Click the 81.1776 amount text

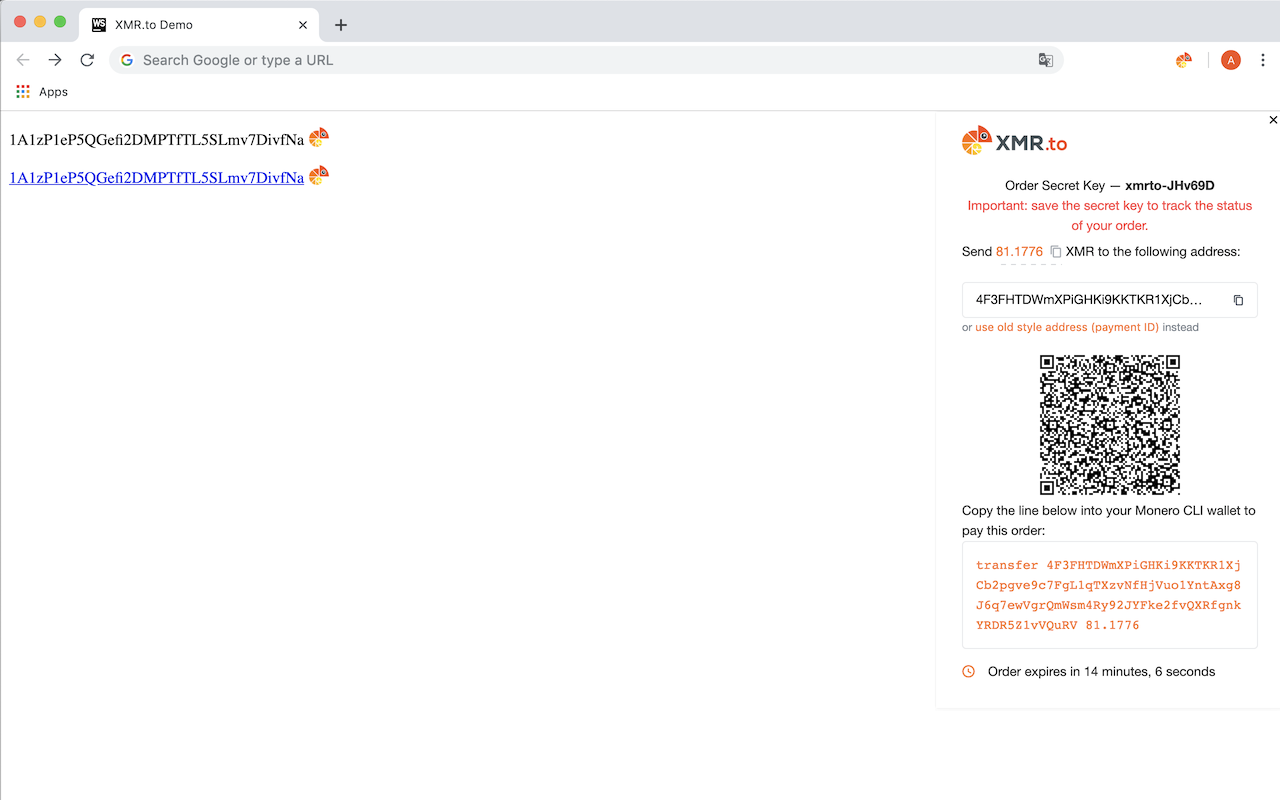point(1019,252)
